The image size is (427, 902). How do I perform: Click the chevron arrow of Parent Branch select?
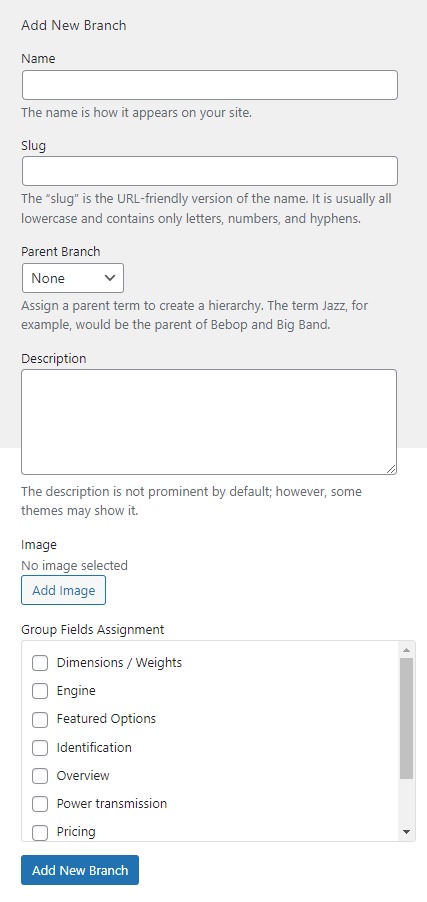coord(110,278)
